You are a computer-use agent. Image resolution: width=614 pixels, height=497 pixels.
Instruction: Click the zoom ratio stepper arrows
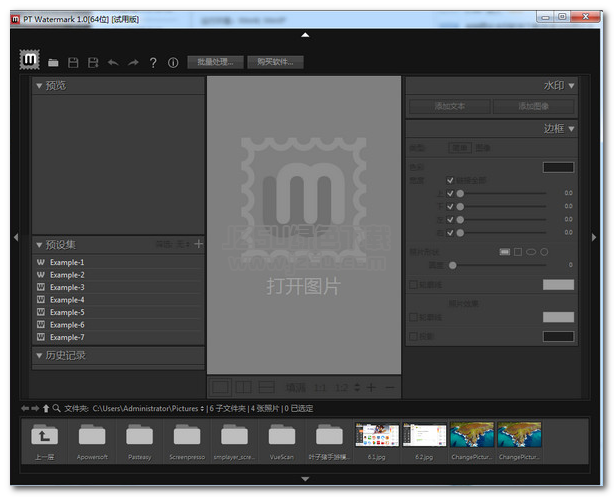point(357,387)
